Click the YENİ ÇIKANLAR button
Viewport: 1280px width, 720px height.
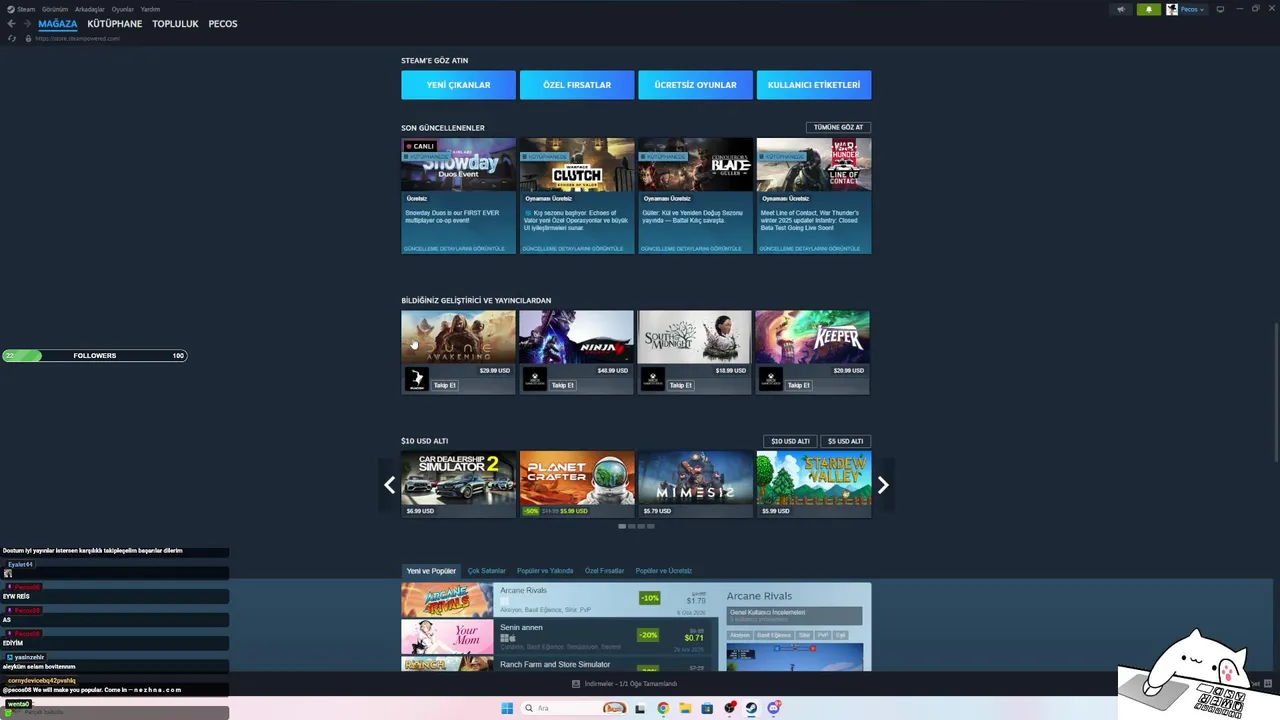click(x=459, y=85)
